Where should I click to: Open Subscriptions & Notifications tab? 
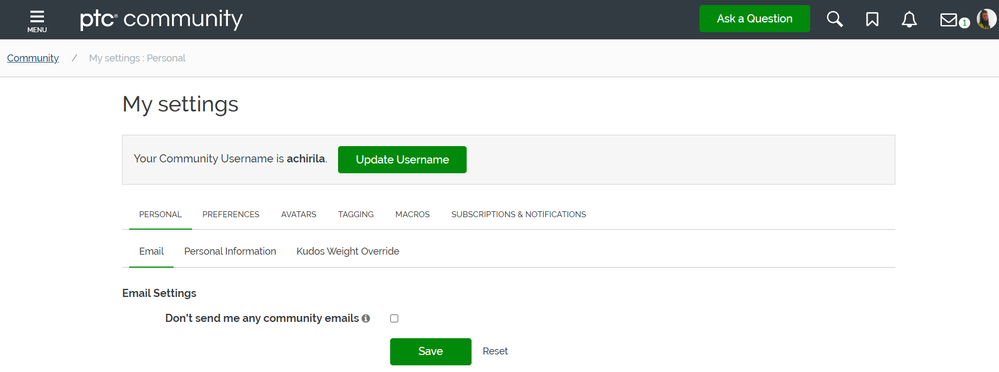click(519, 215)
